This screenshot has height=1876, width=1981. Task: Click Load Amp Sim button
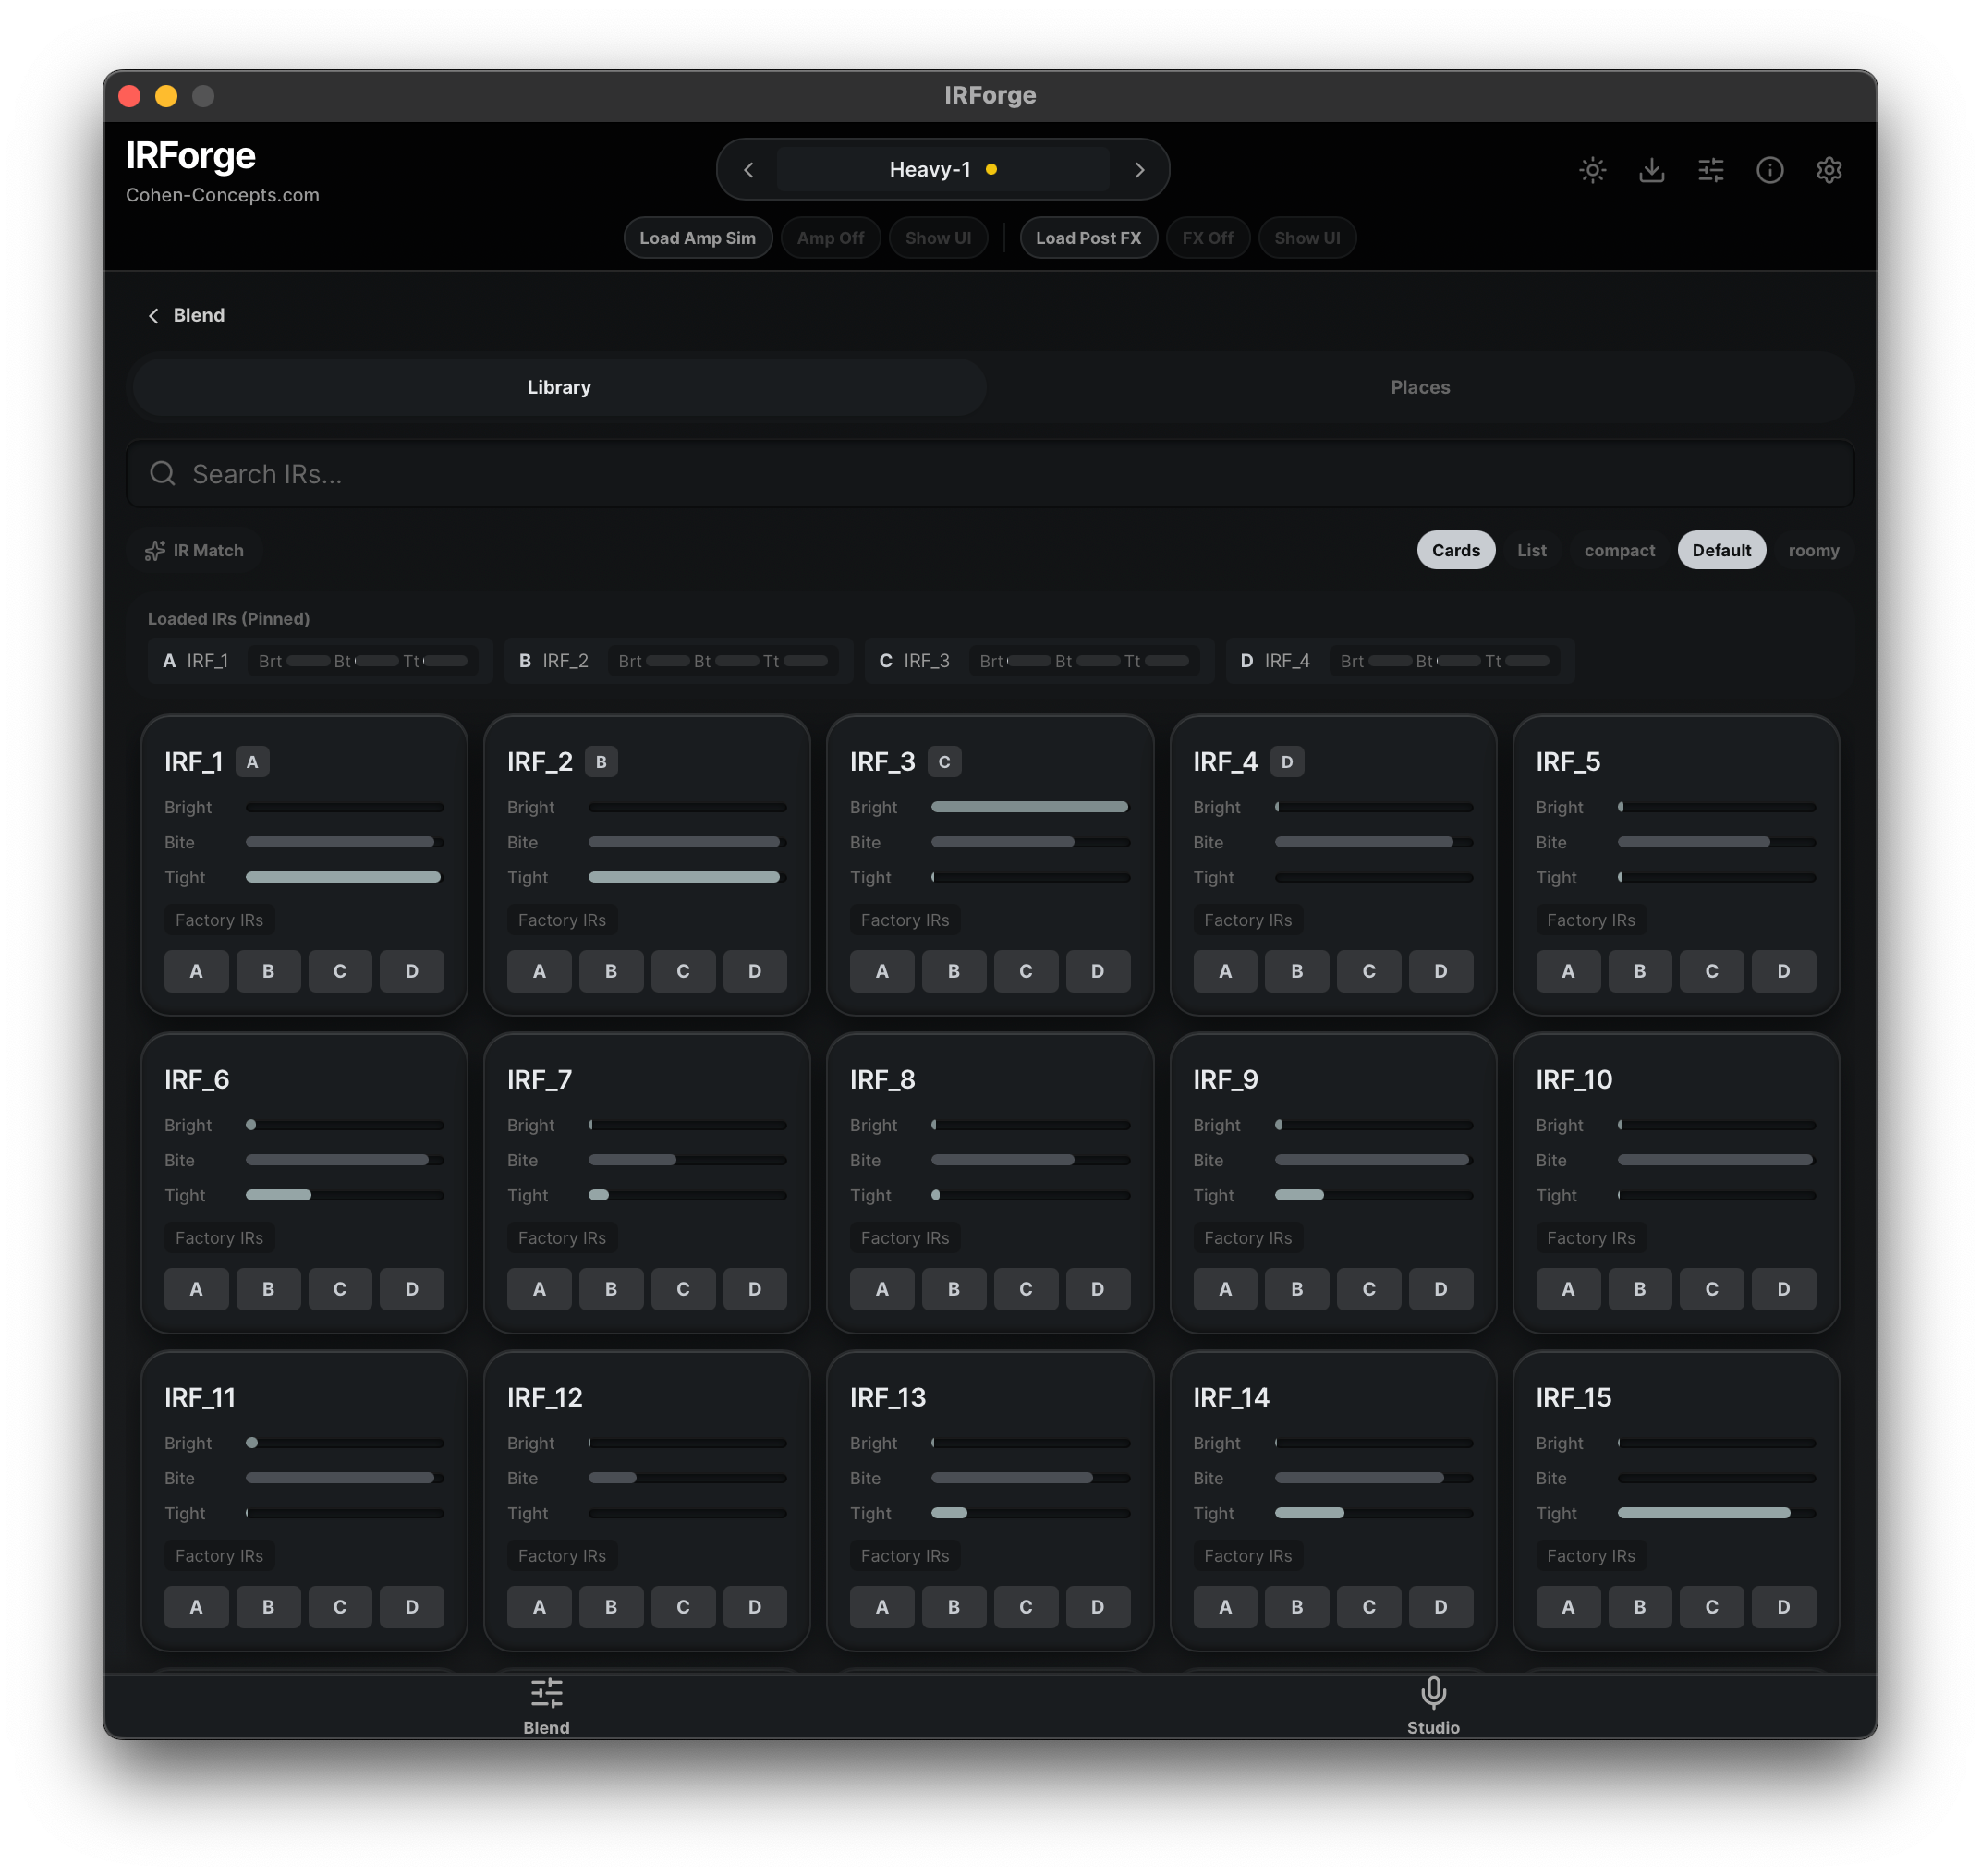click(697, 238)
